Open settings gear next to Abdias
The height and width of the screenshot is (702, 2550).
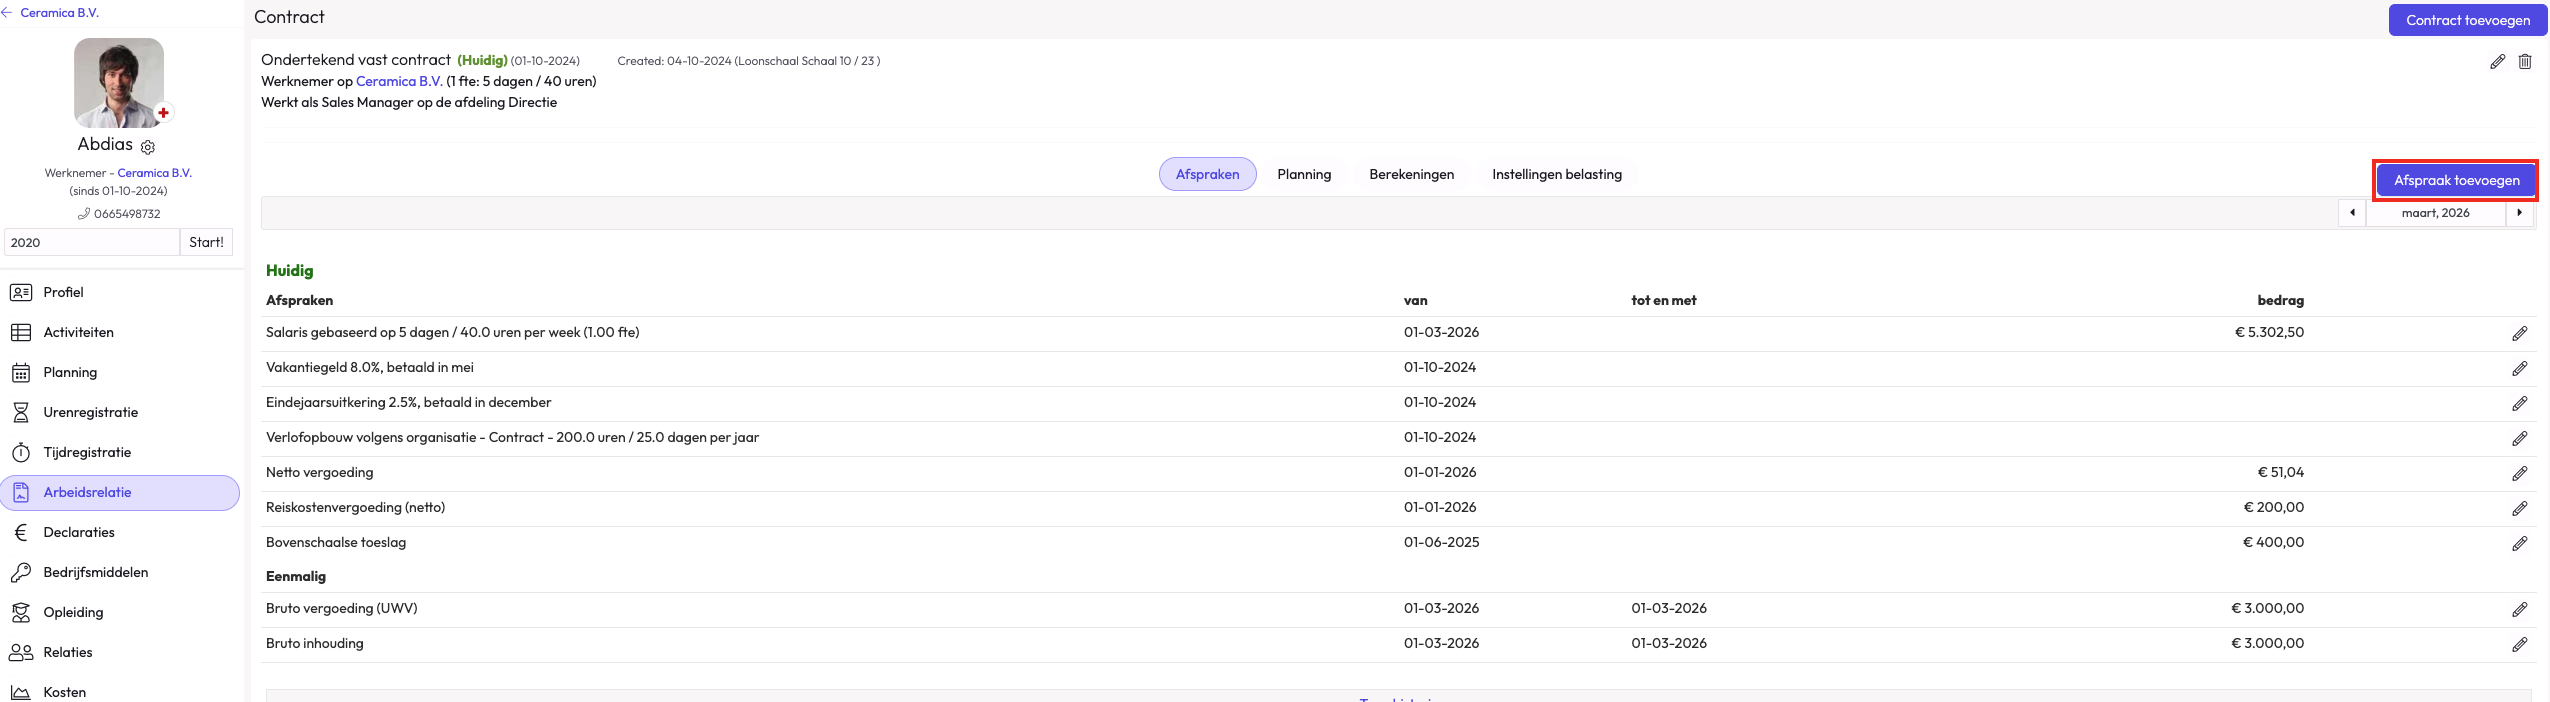(148, 147)
